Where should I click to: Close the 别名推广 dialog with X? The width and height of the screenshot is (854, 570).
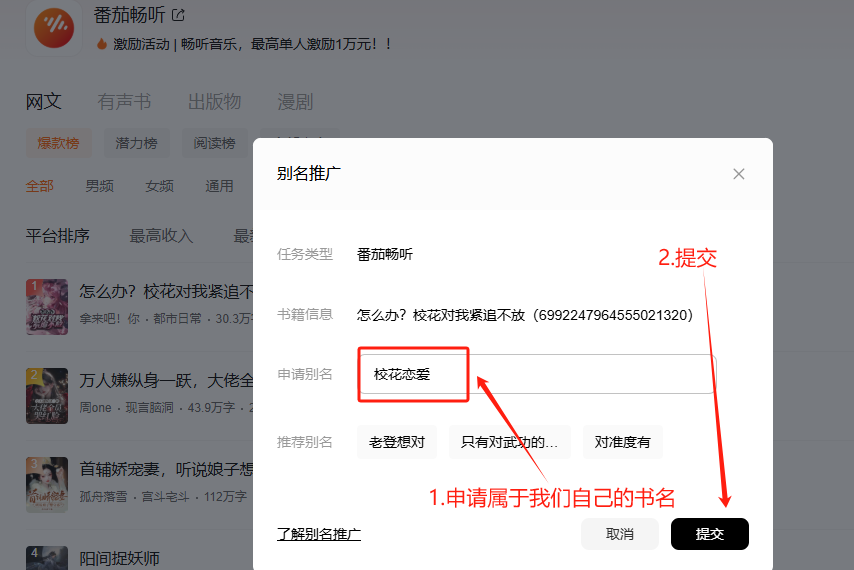point(739,174)
